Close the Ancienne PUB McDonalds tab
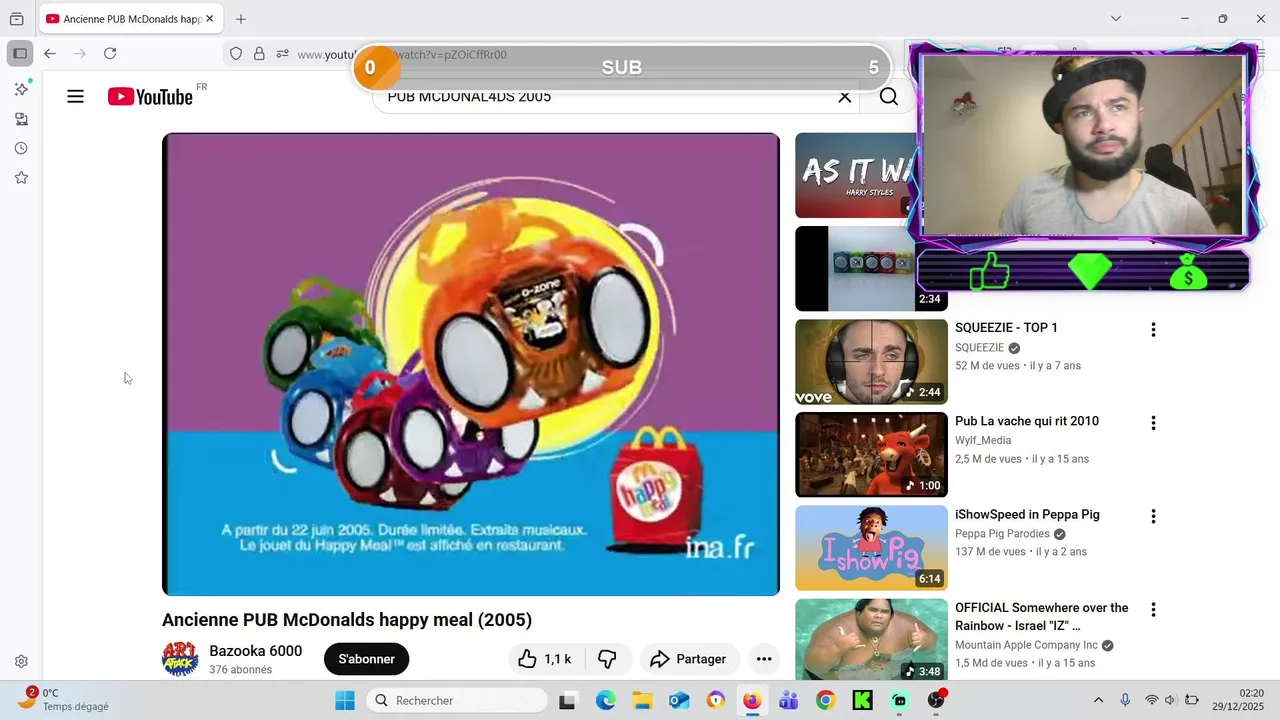 (x=209, y=19)
